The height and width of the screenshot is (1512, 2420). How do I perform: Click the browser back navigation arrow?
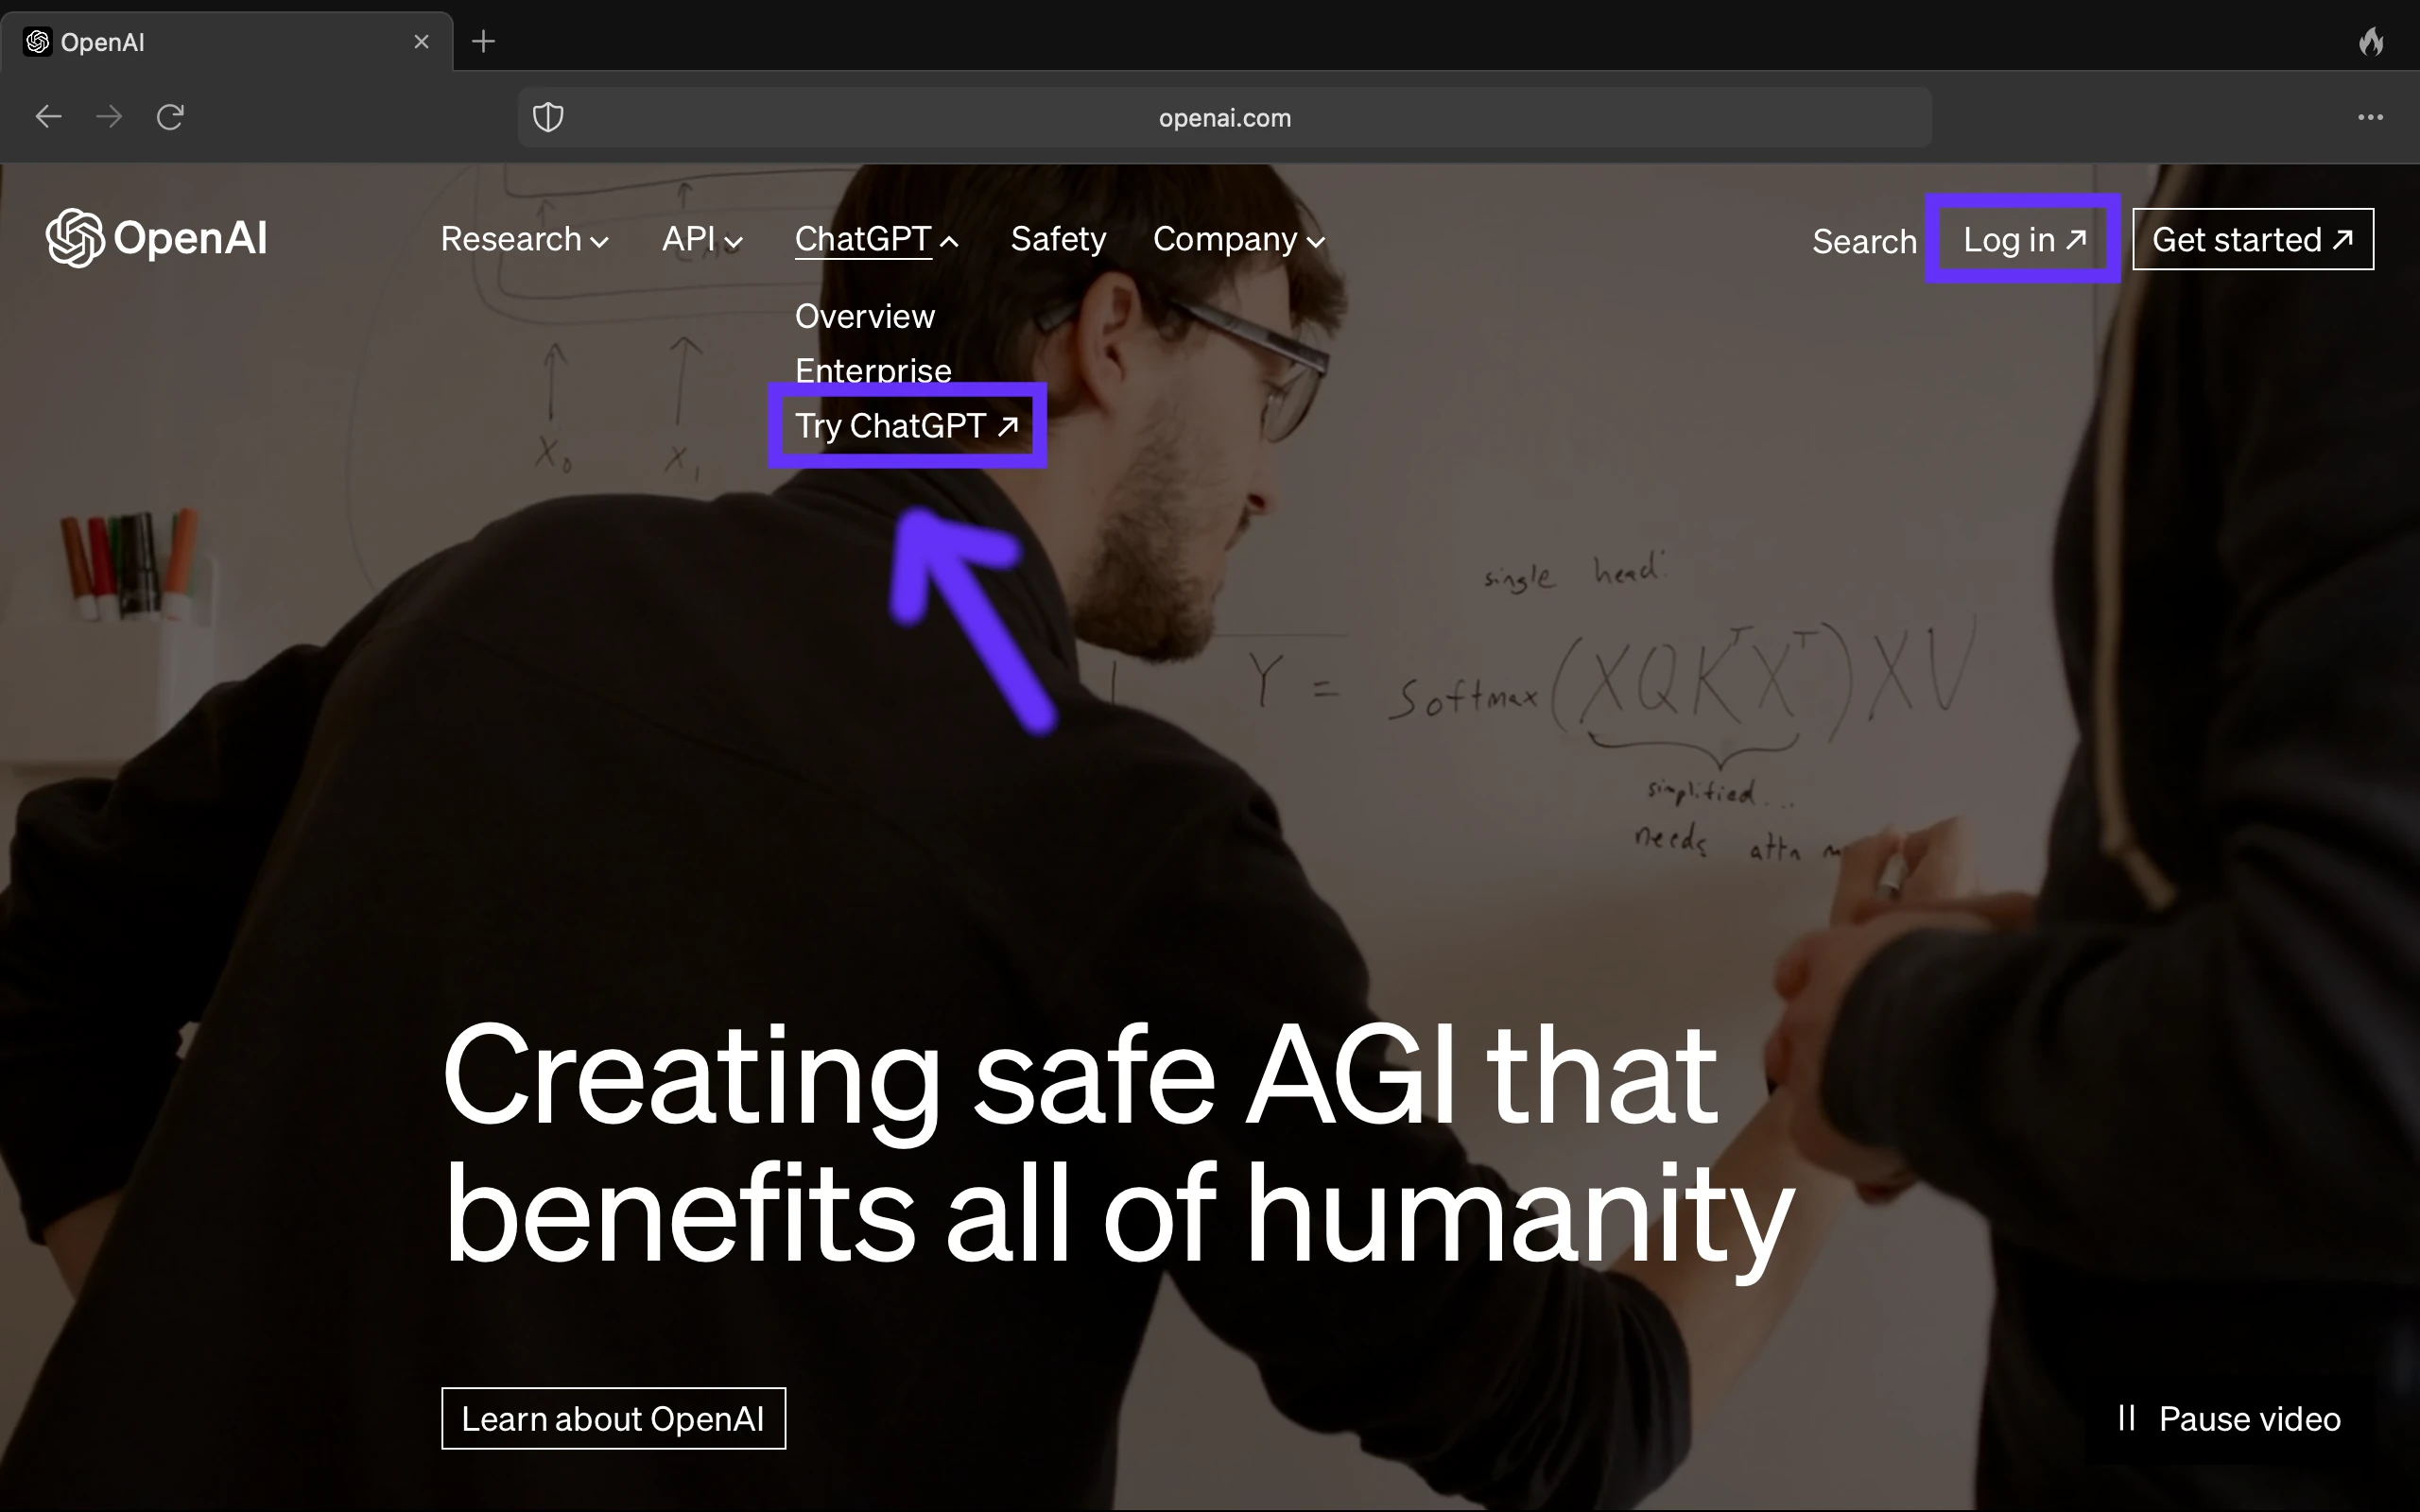47,117
